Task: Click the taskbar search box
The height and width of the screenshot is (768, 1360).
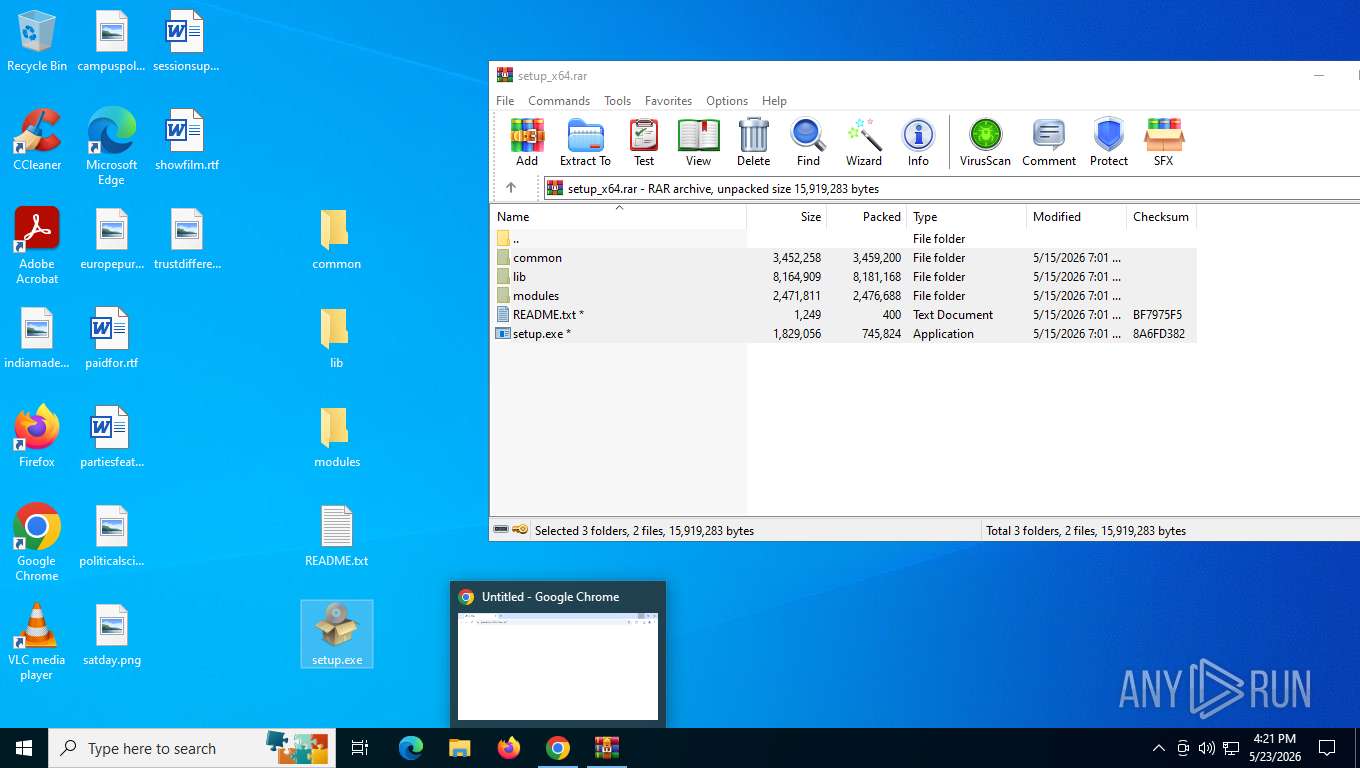Action: (x=190, y=748)
